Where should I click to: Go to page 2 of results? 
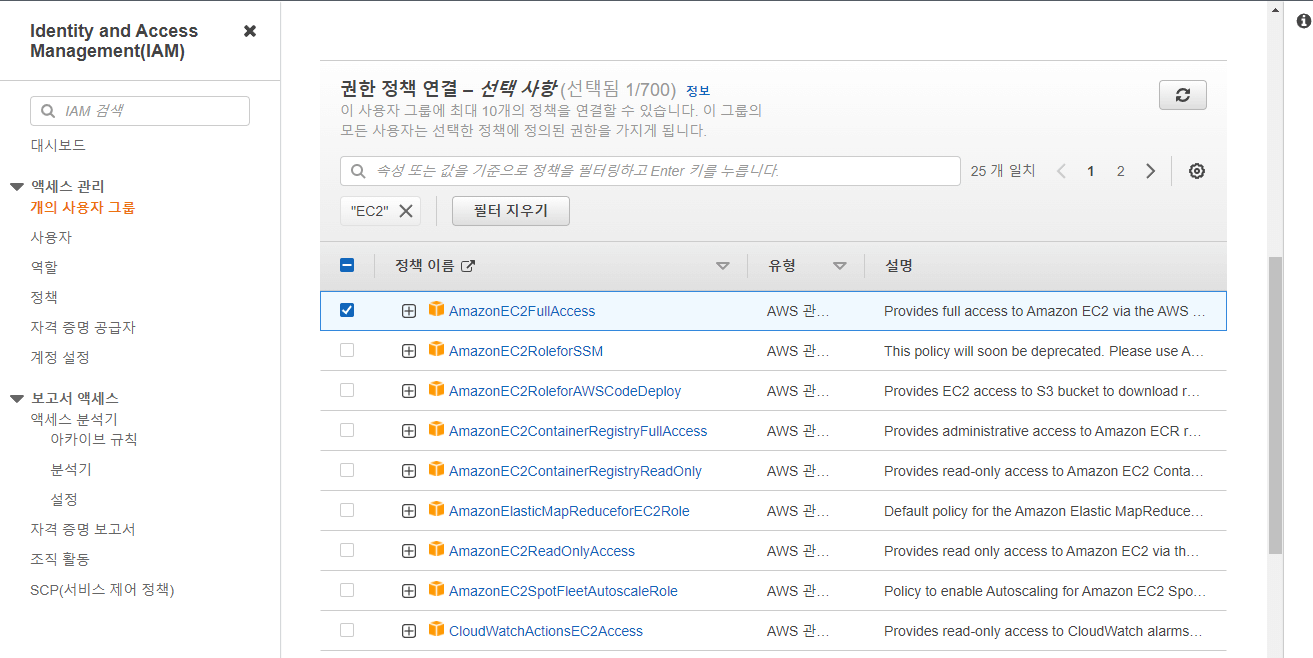(1121, 171)
